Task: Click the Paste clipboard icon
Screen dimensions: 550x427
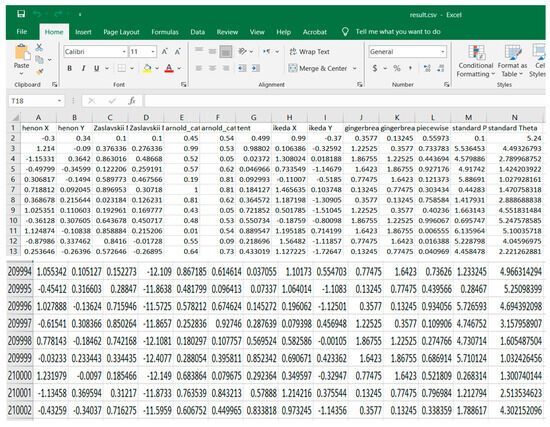Action: click(x=22, y=53)
